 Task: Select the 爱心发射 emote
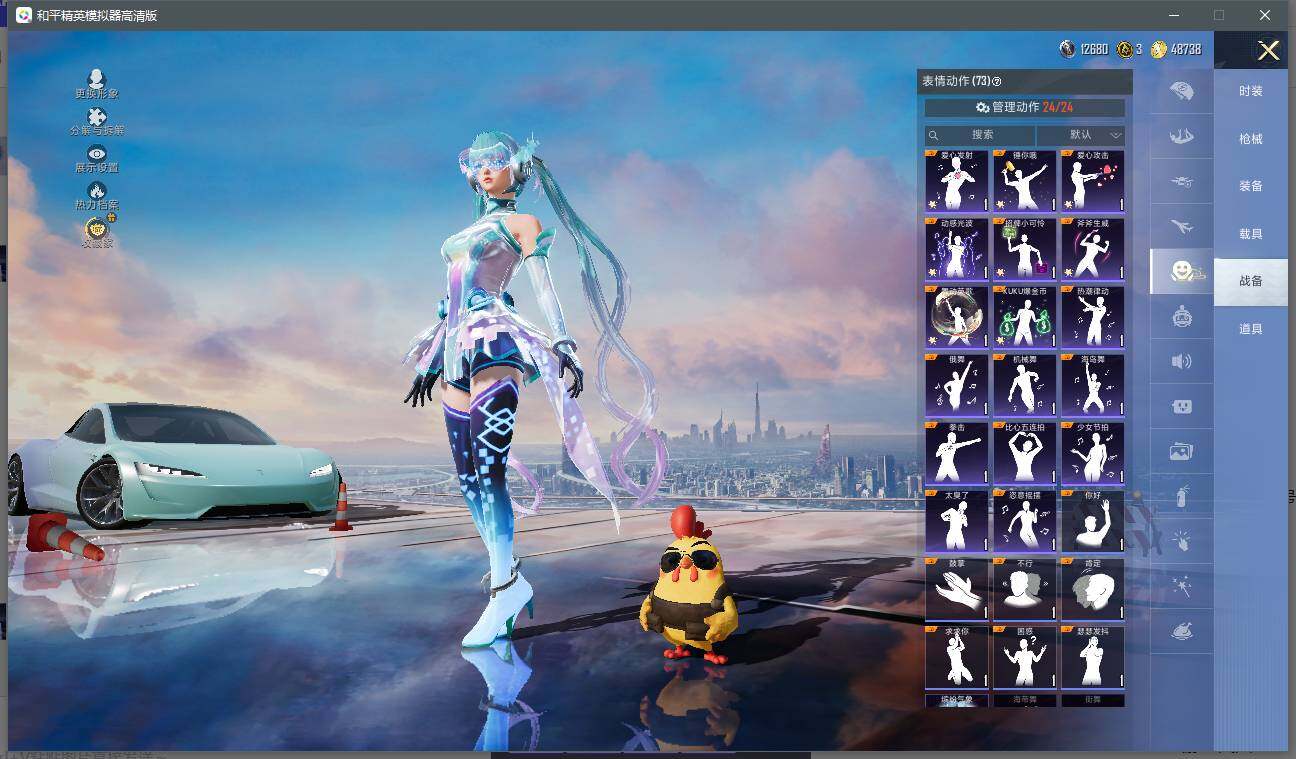tap(957, 181)
